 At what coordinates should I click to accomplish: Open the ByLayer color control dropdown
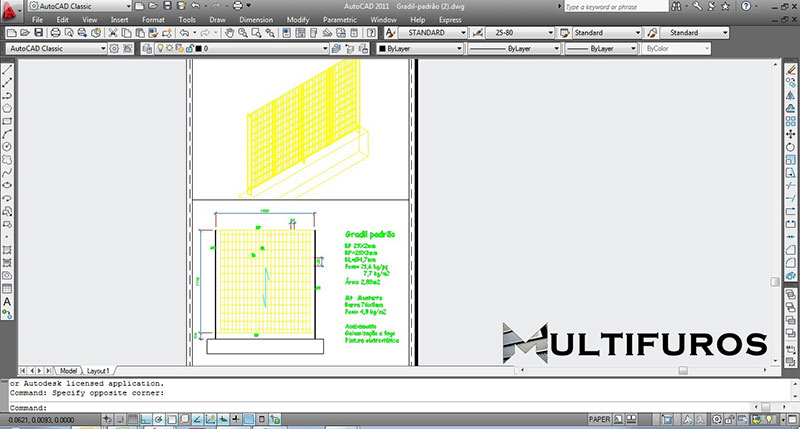pyautogui.click(x=415, y=47)
